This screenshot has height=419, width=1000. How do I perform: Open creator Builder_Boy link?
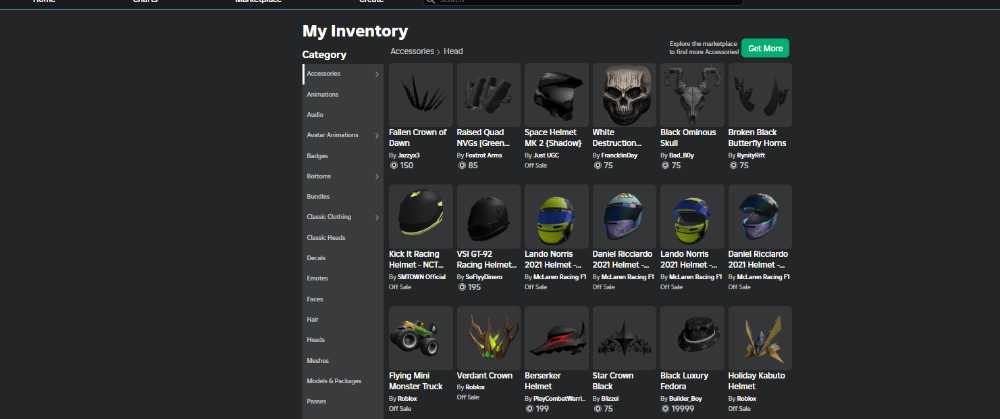tap(686, 399)
